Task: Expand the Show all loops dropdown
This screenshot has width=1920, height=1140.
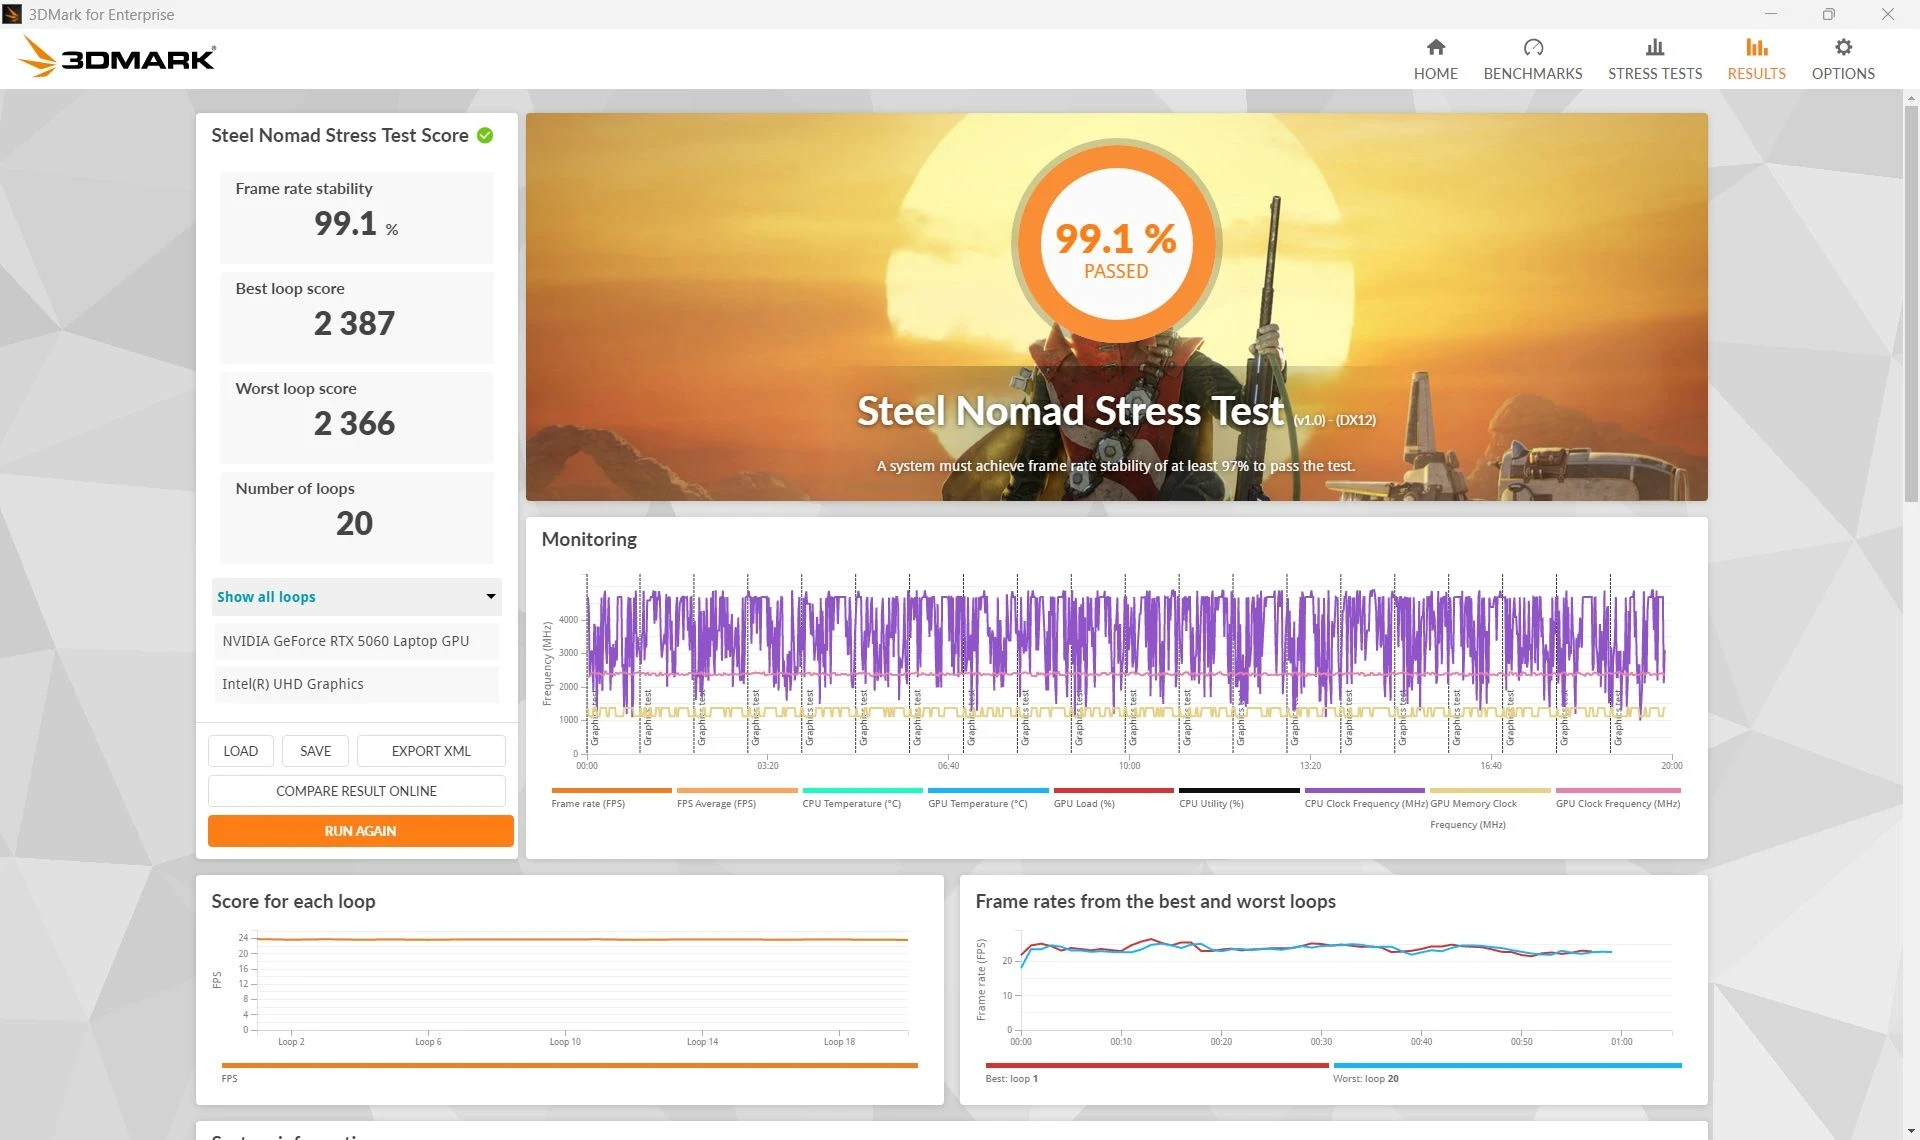Action: coord(355,597)
